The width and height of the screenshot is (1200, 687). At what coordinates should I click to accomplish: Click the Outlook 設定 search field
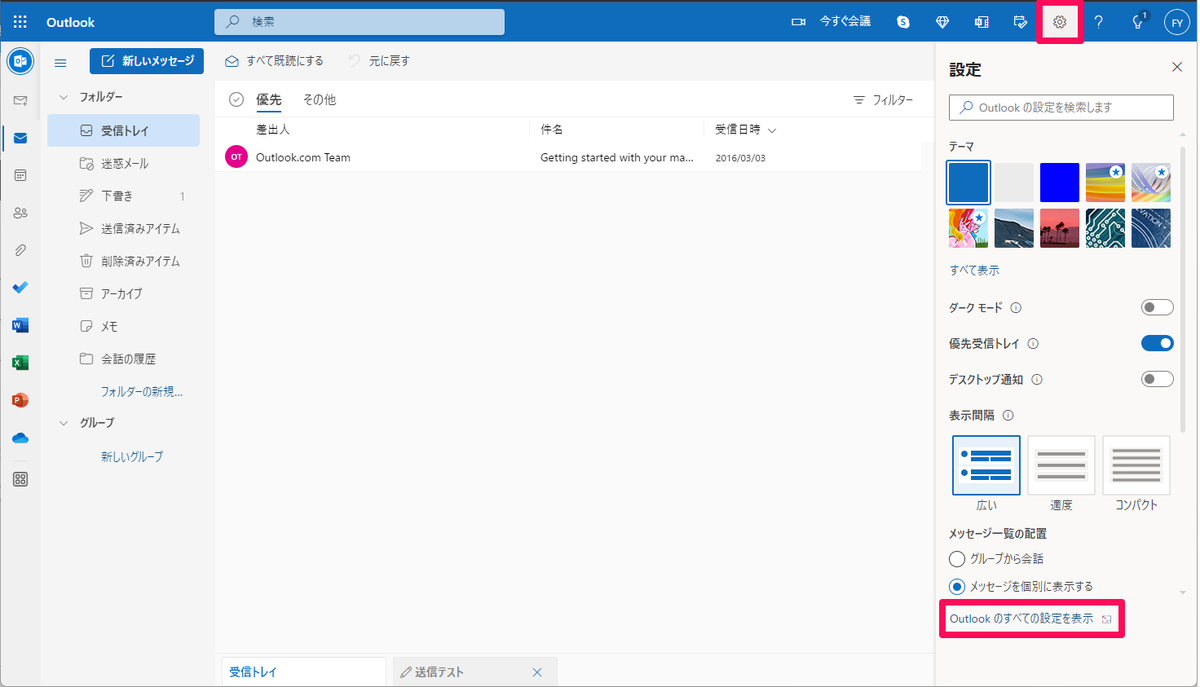click(1061, 107)
